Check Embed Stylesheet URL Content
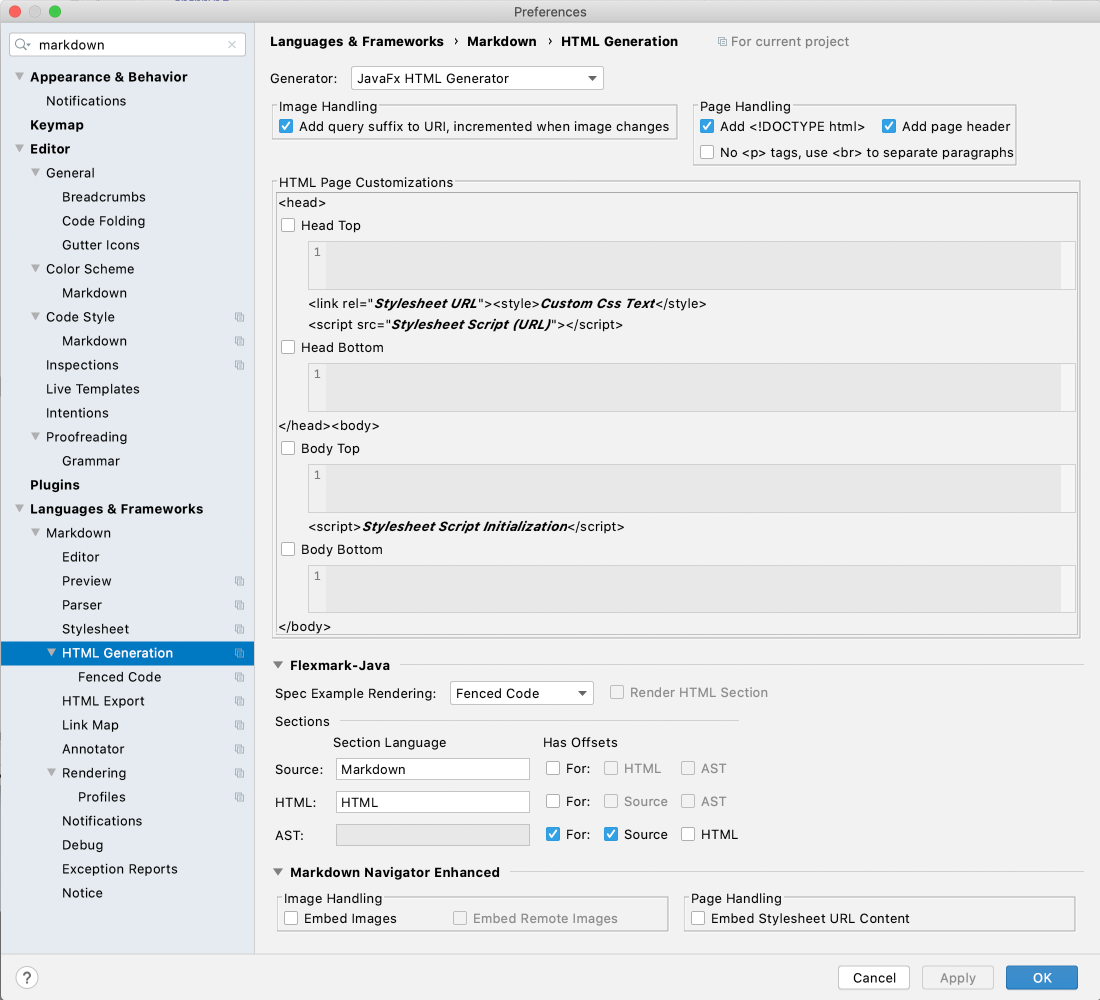 [x=698, y=918]
